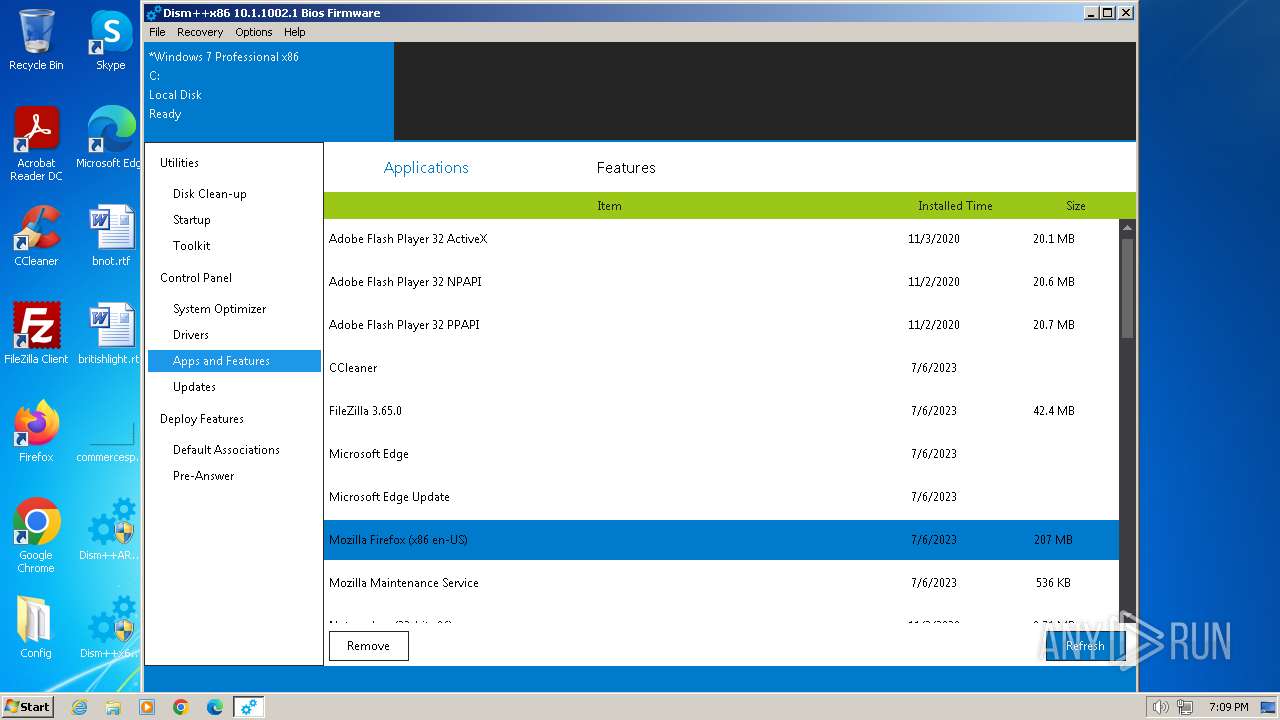Switch to the Features tab
Screen dimensions: 1280x720
point(626,168)
